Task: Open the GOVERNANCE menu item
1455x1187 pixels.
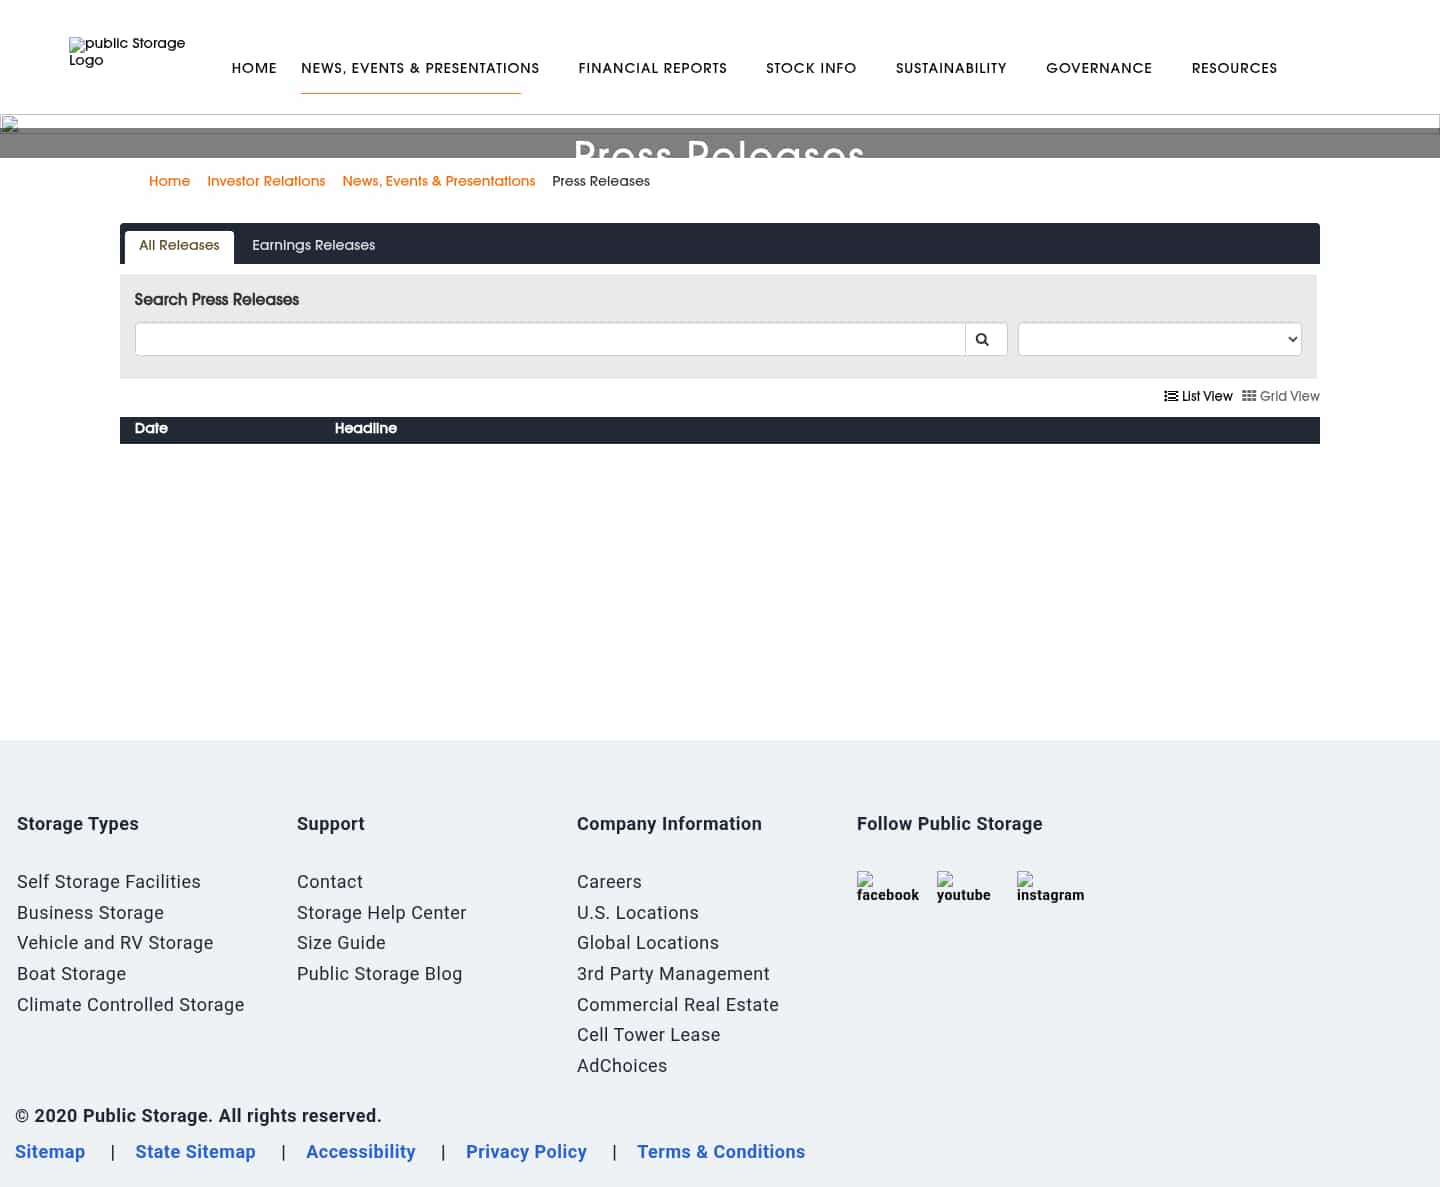Action: coord(1099,68)
